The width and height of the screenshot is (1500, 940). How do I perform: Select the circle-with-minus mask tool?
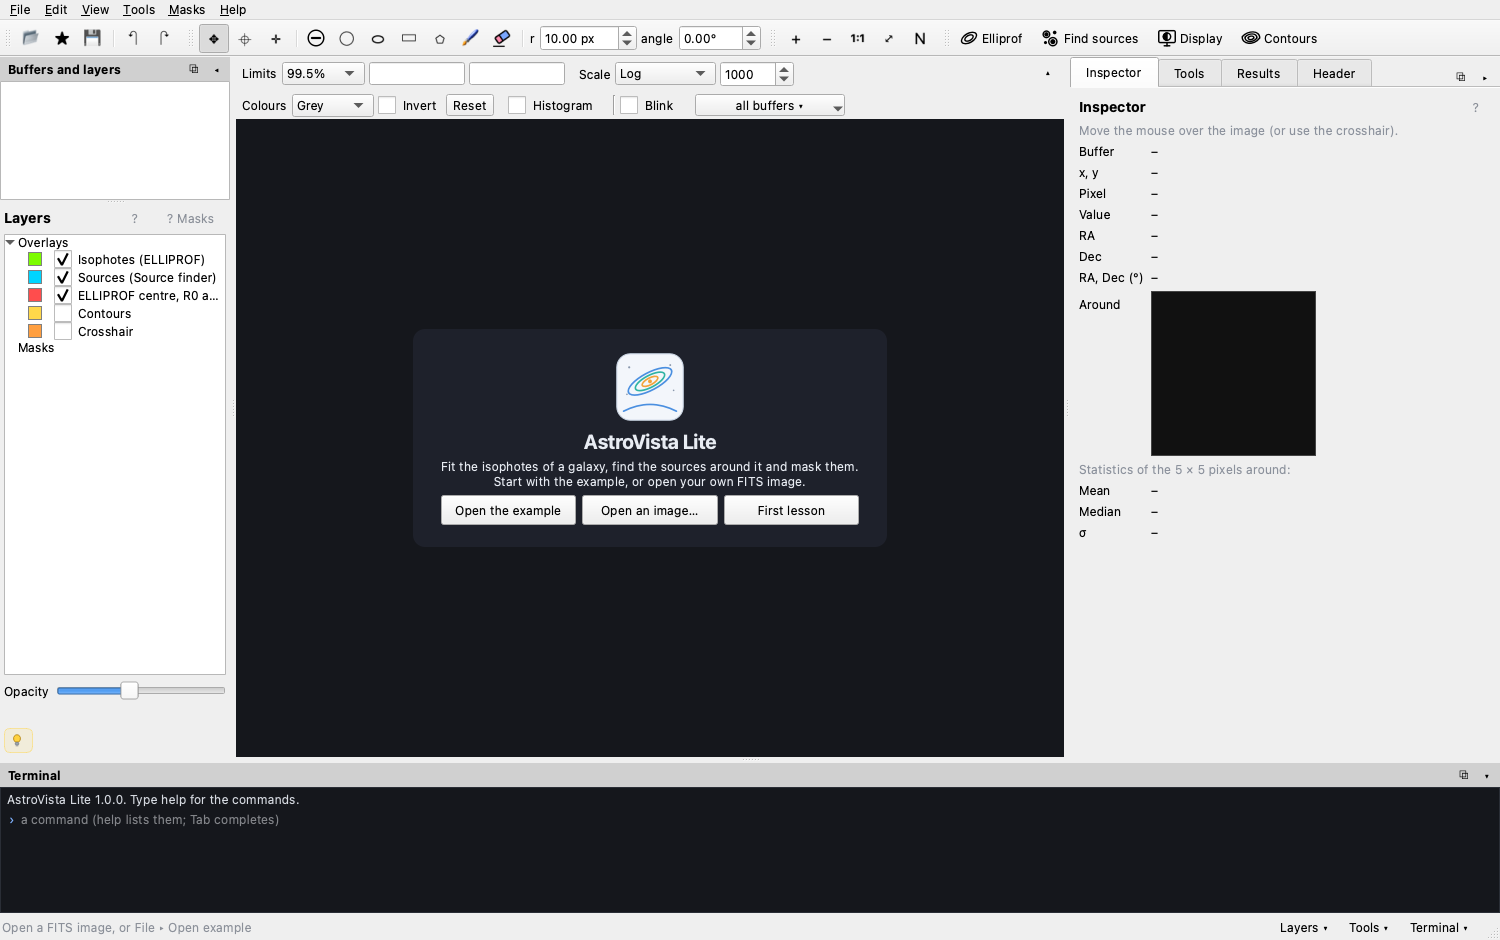(316, 38)
